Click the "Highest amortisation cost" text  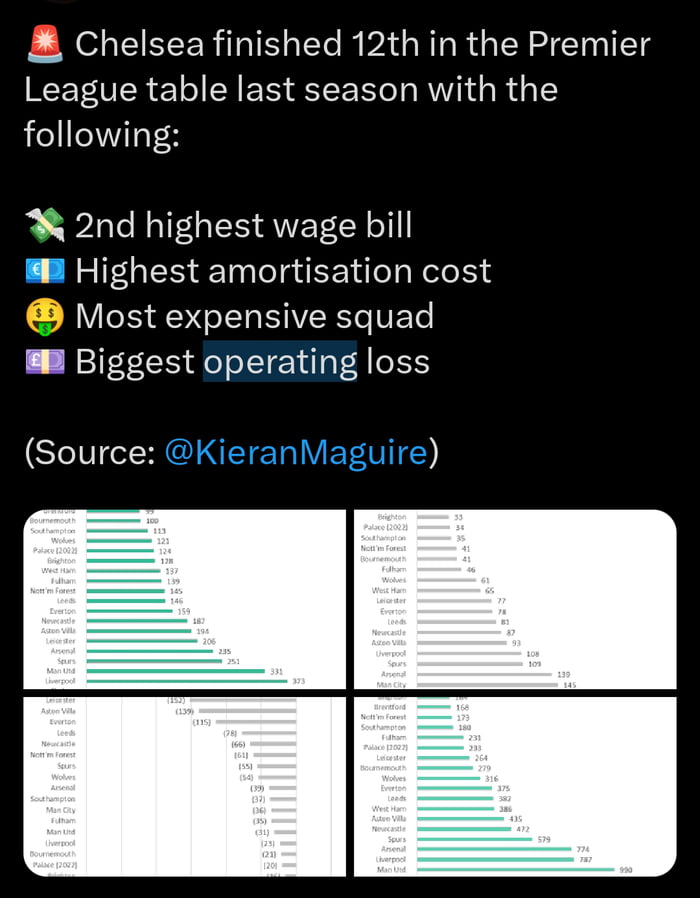283,271
